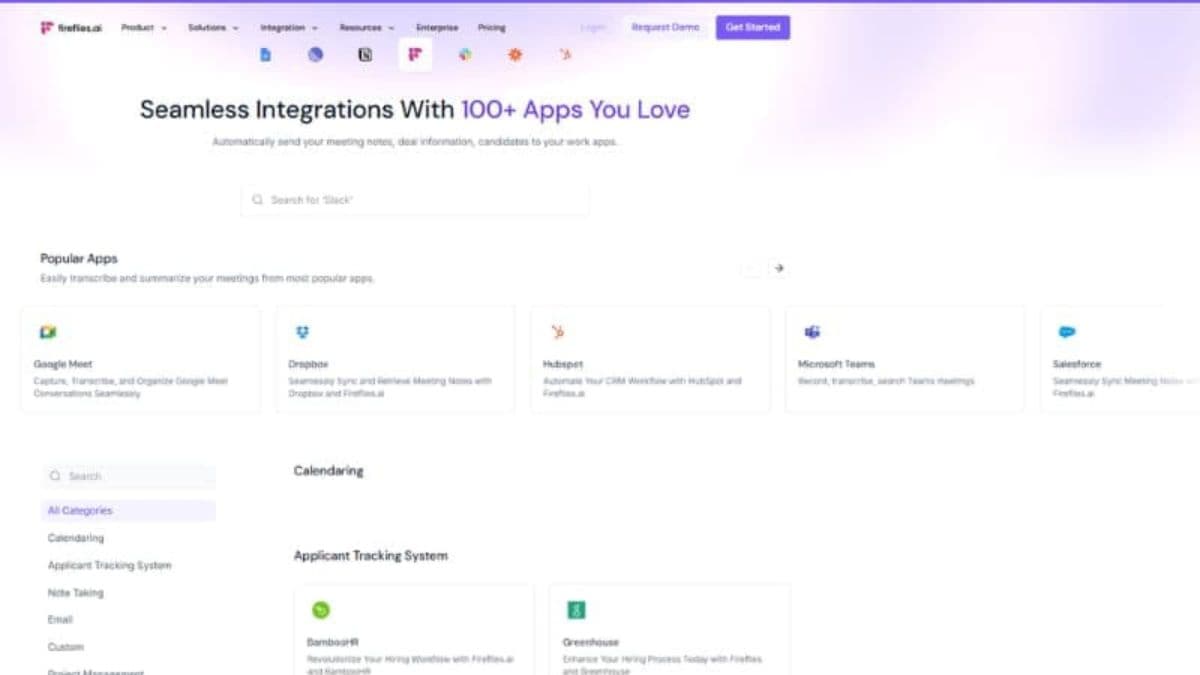The image size is (1200, 675).
Task: Select Applicant Tracking System in sidebar
Action: click(110, 565)
